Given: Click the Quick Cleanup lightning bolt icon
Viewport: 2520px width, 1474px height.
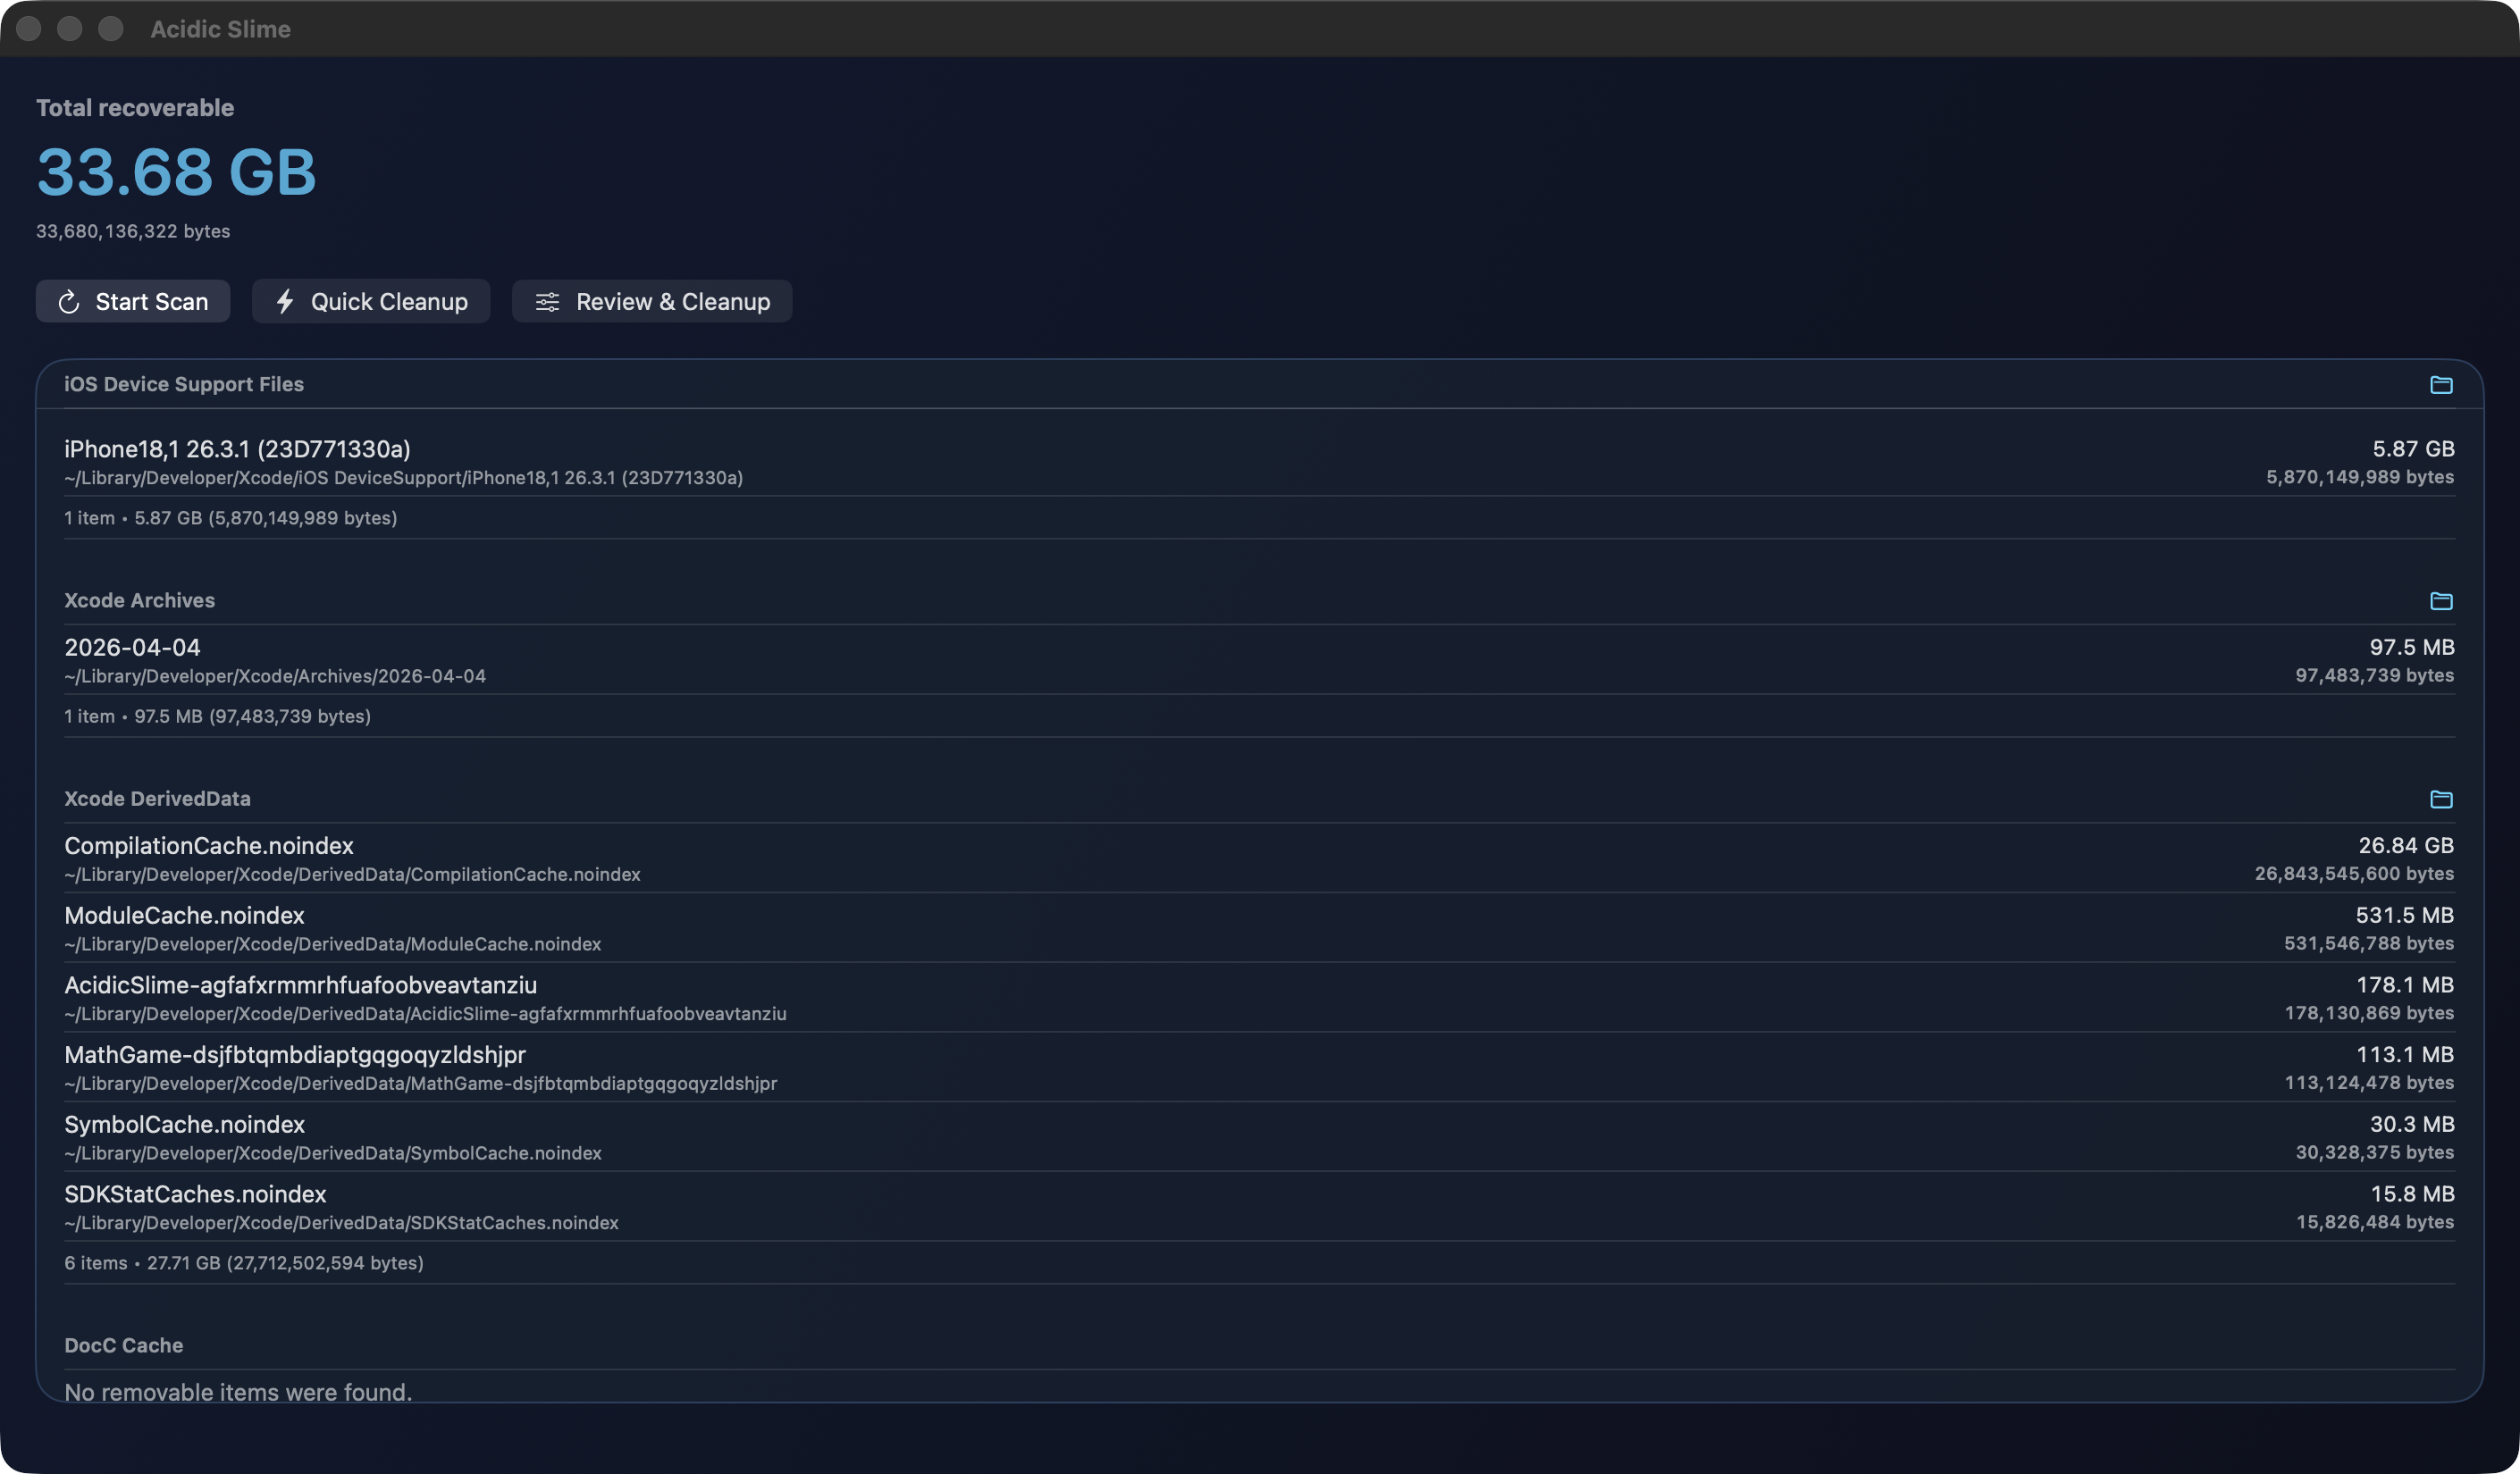Looking at the screenshot, I should [x=285, y=302].
